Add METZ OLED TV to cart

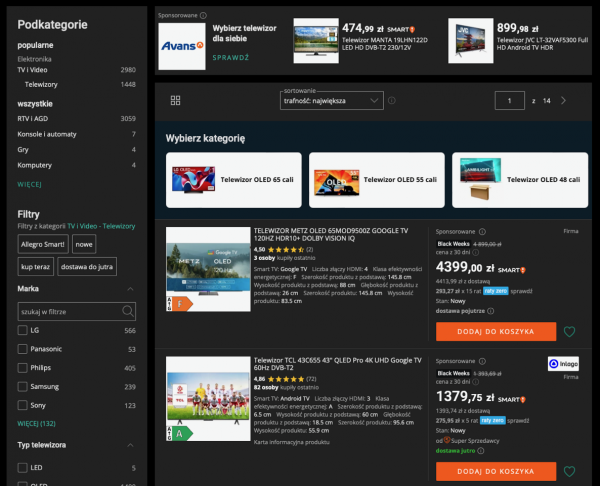(x=495, y=331)
